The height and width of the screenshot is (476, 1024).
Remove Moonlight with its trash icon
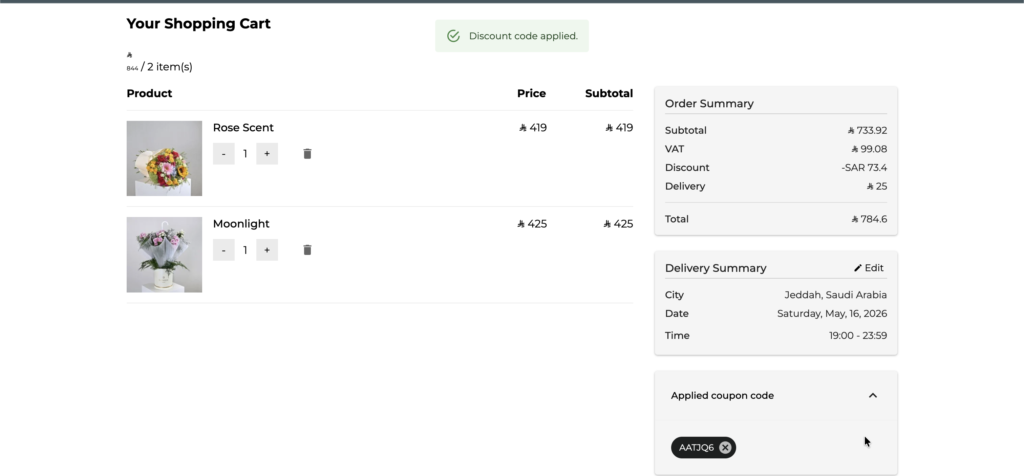coord(308,249)
